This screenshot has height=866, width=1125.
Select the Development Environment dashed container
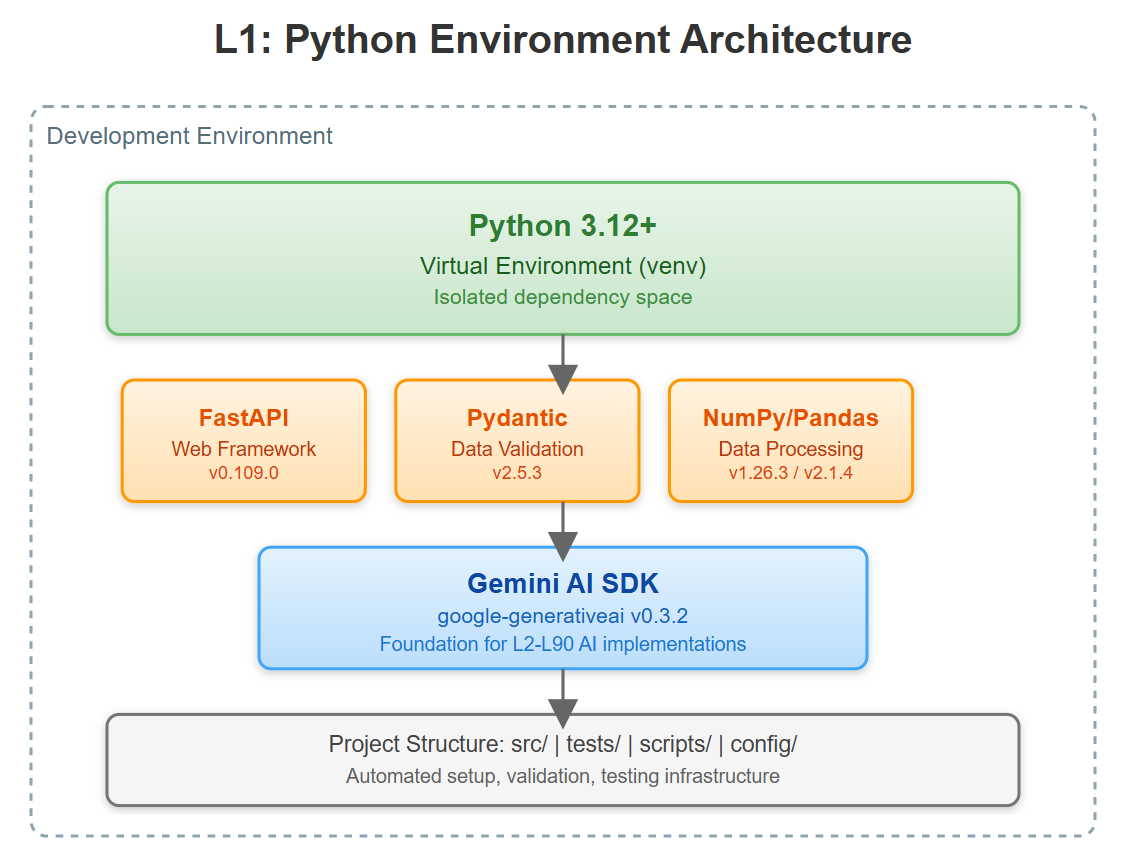188,136
